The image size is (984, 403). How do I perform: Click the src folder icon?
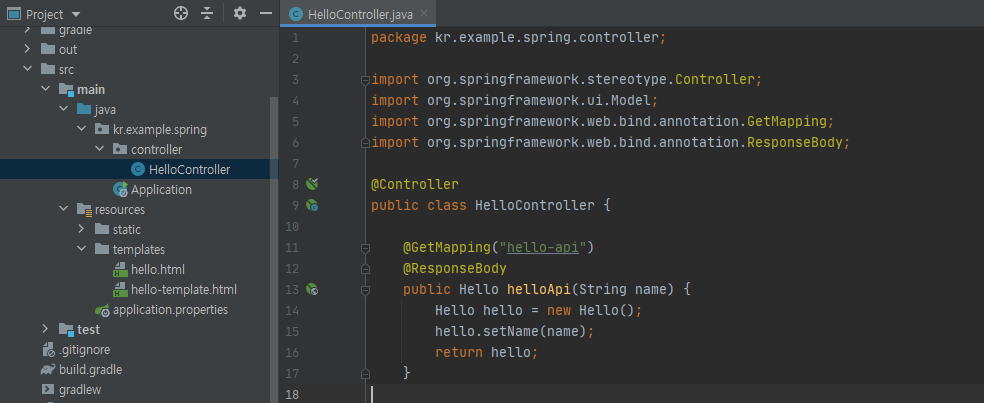tap(48, 69)
